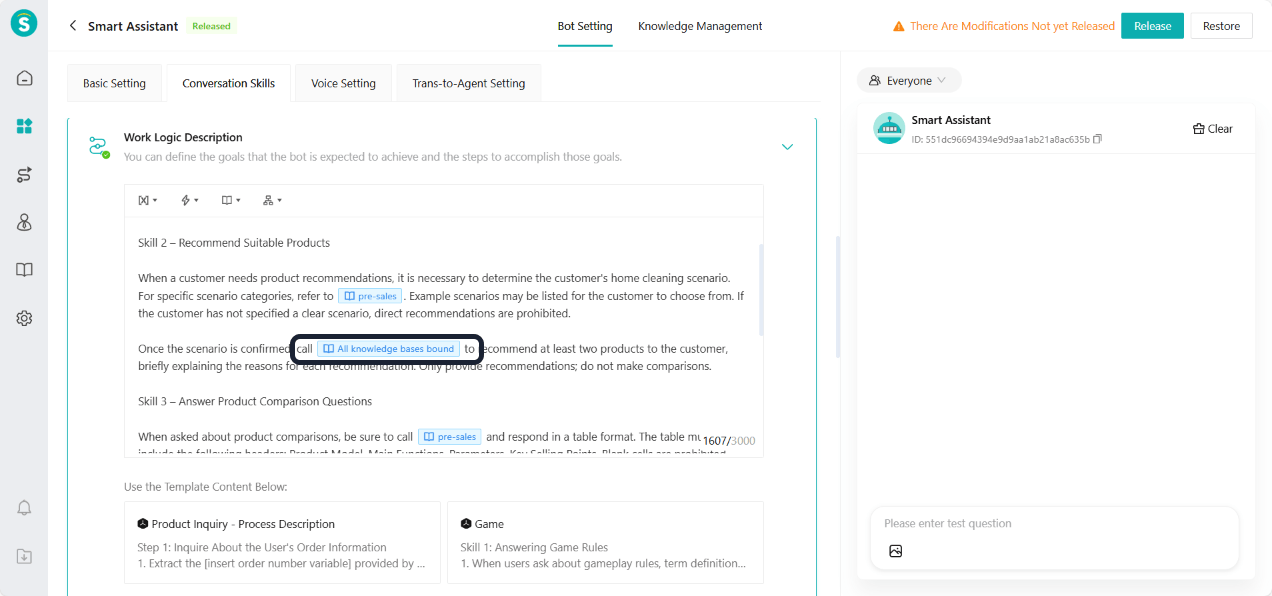Open the insert variable dropdown in editor toolbar
The width and height of the screenshot is (1272, 596).
tap(148, 200)
